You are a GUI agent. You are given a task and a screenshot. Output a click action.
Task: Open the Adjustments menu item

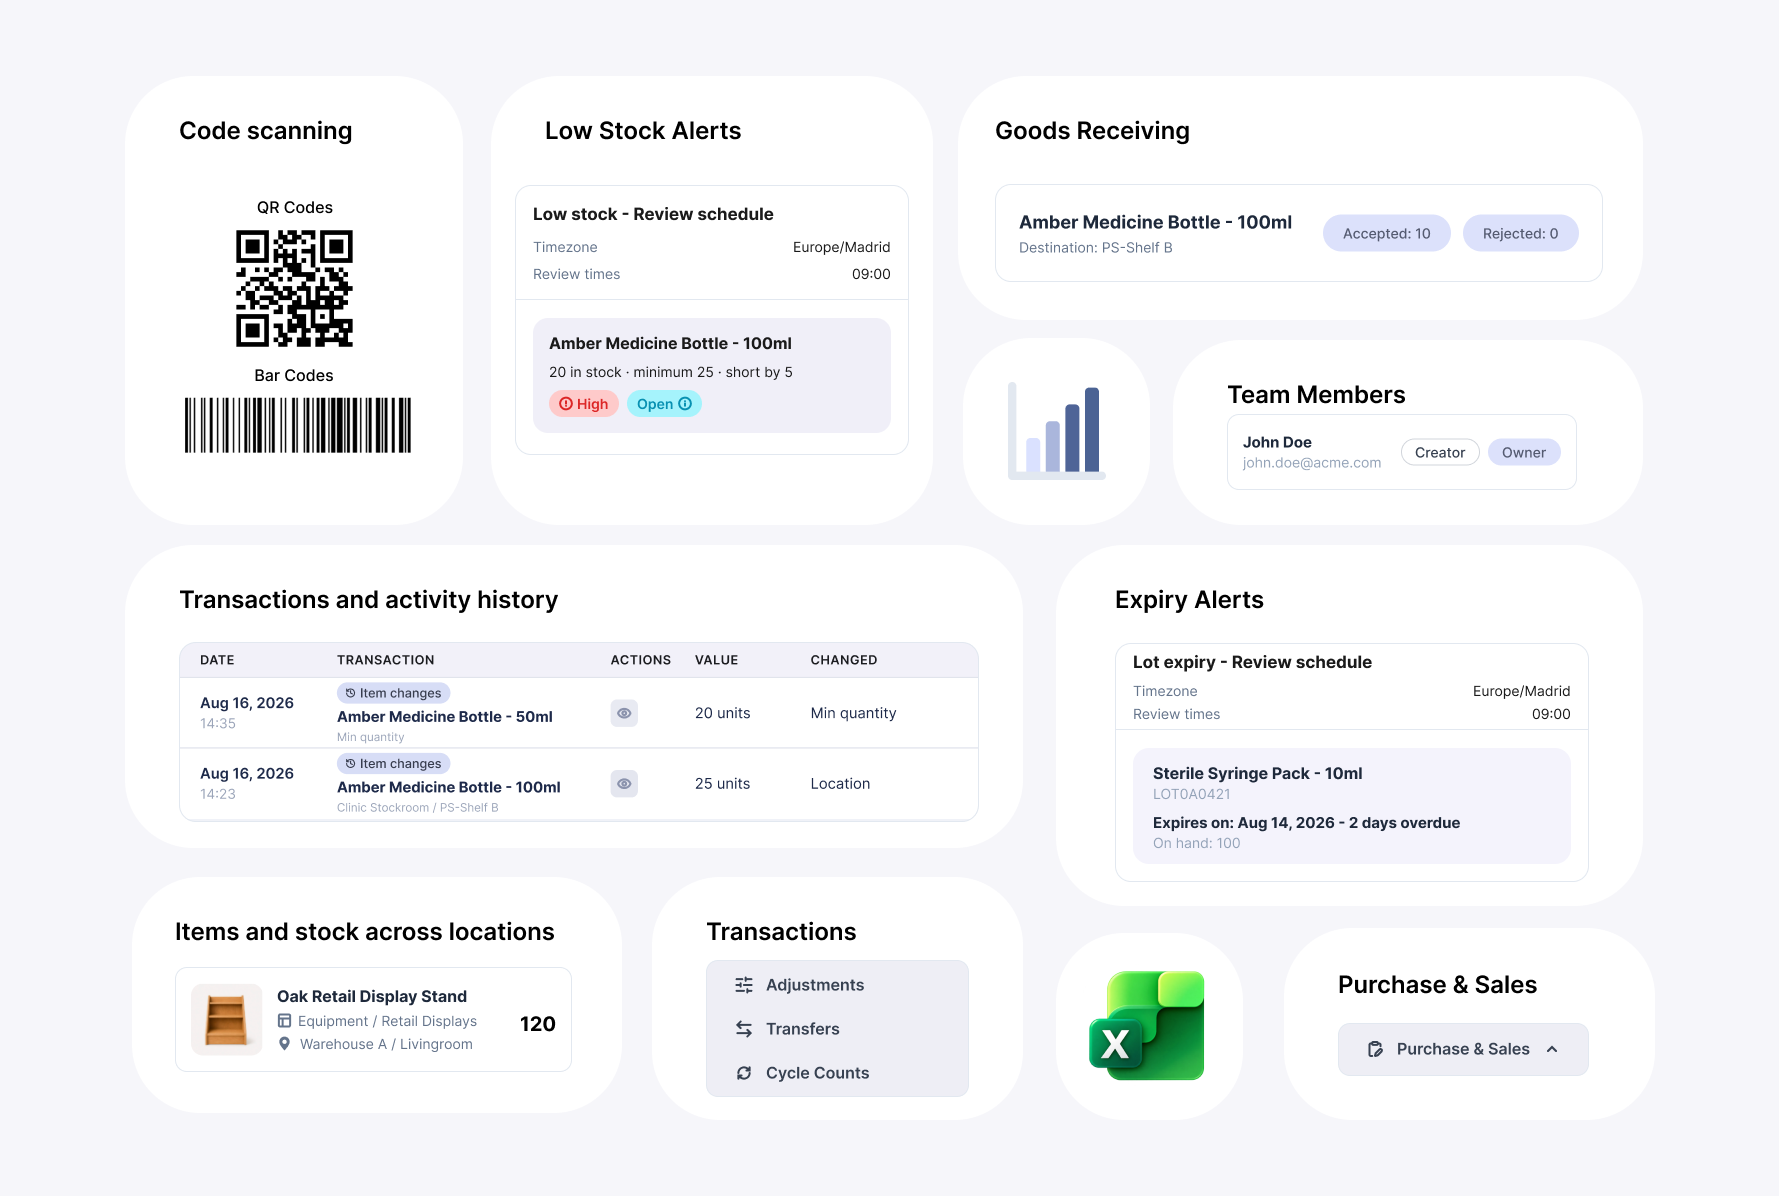click(x=837, y=985)
